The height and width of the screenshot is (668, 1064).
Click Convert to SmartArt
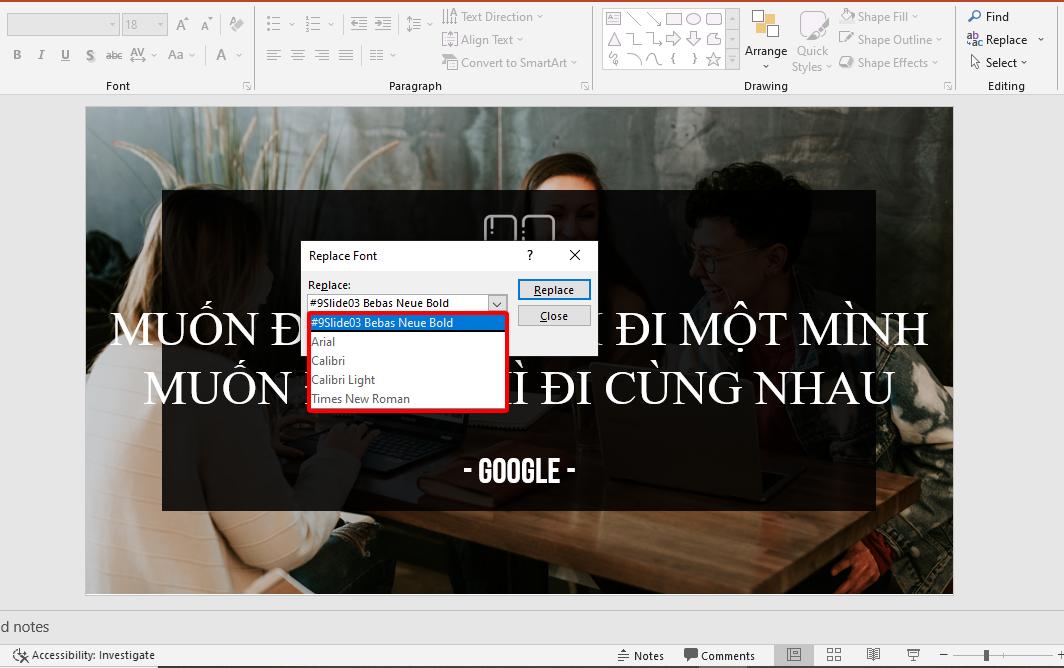pyautogui.click(x=510, y=62)
